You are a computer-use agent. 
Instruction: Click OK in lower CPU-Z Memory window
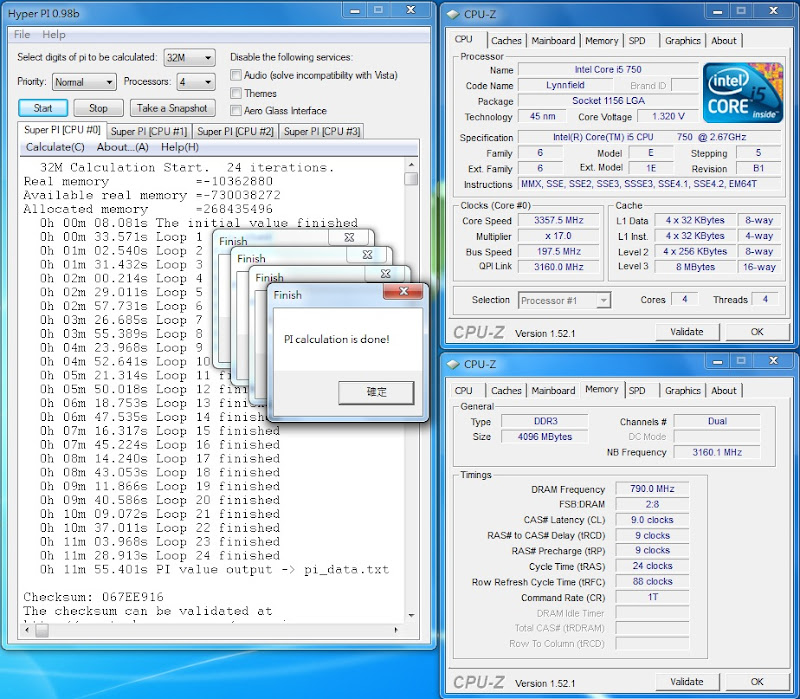[757, 682]
